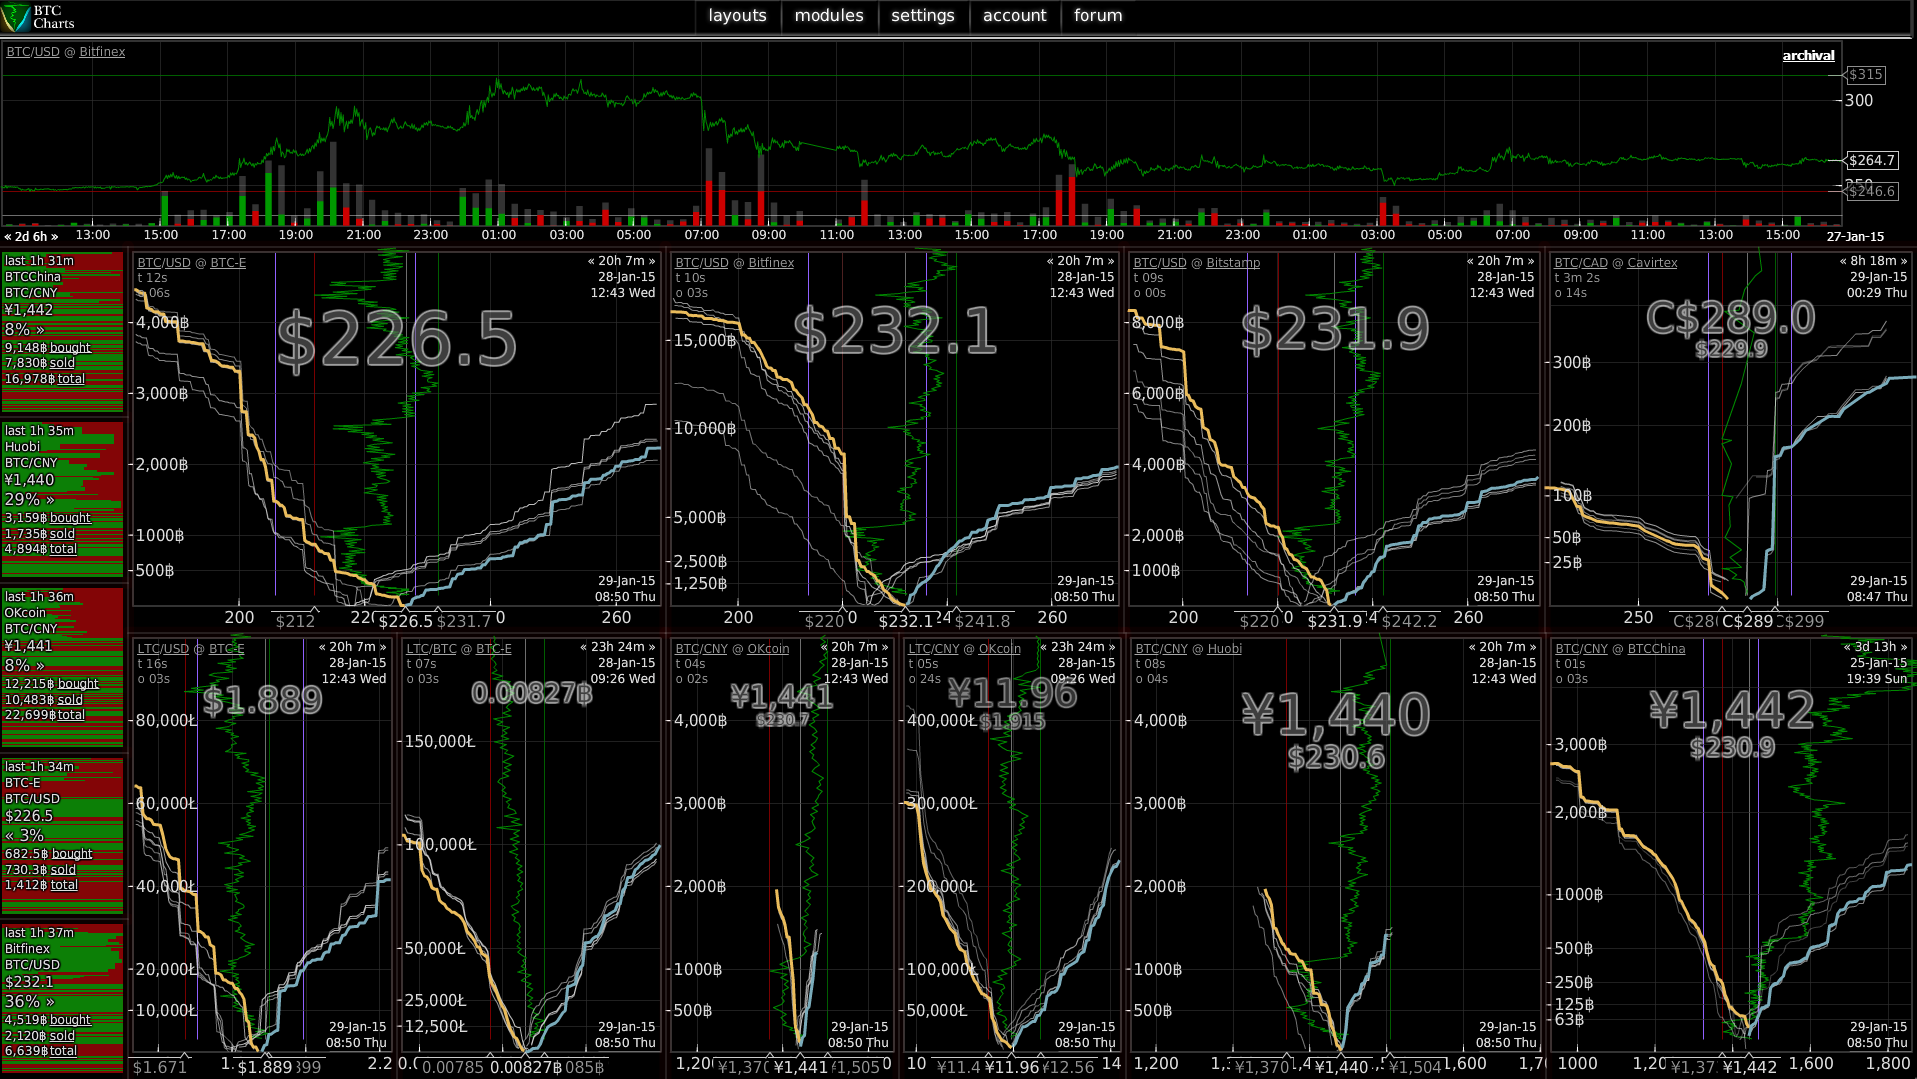The width and height of the screenshot is (1917, 1079).
Task: Click the BTC Charts logo
Action: point(39,16)
